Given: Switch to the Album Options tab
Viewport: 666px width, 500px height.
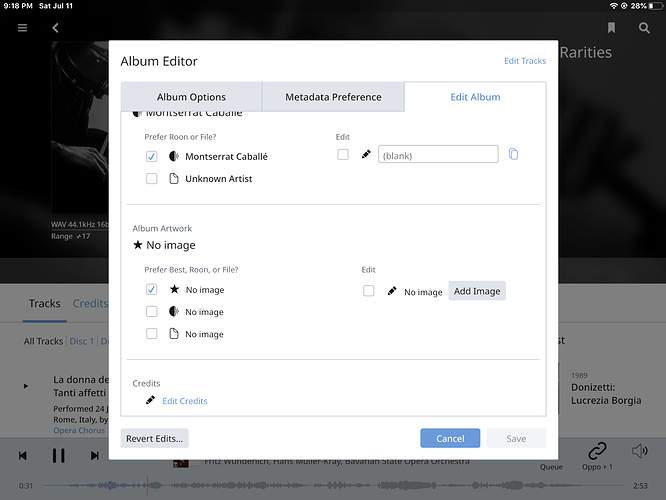Looking at the screenshot, I should (192, 97).
